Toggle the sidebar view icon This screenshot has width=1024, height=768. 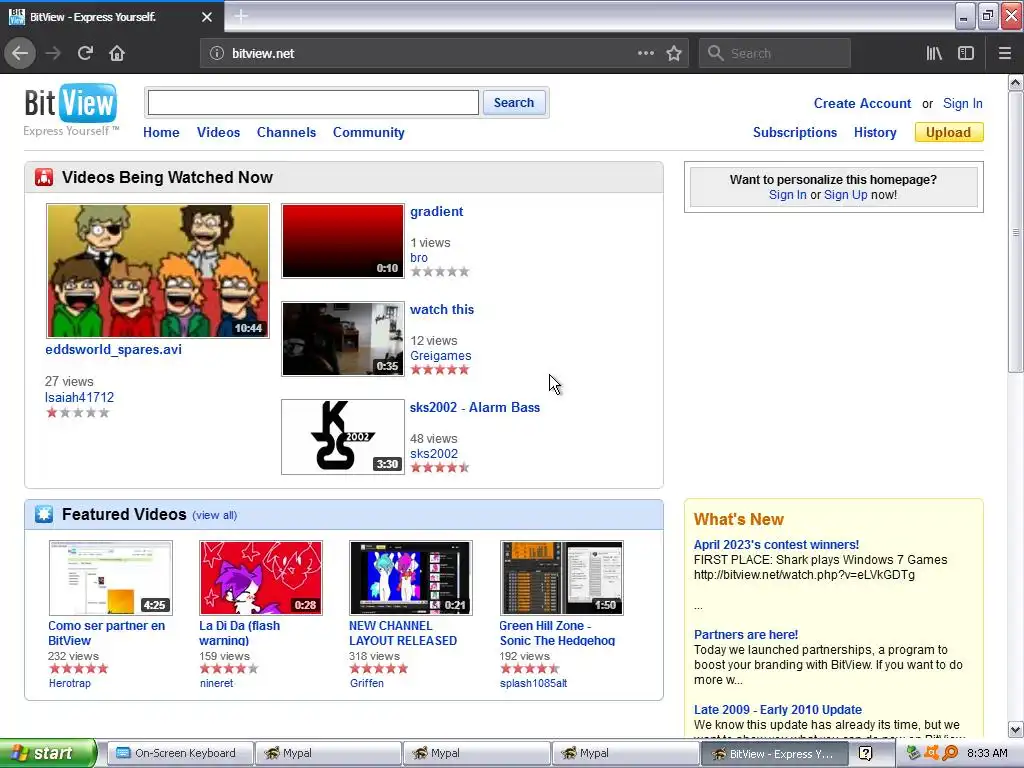tap(966, 54)
